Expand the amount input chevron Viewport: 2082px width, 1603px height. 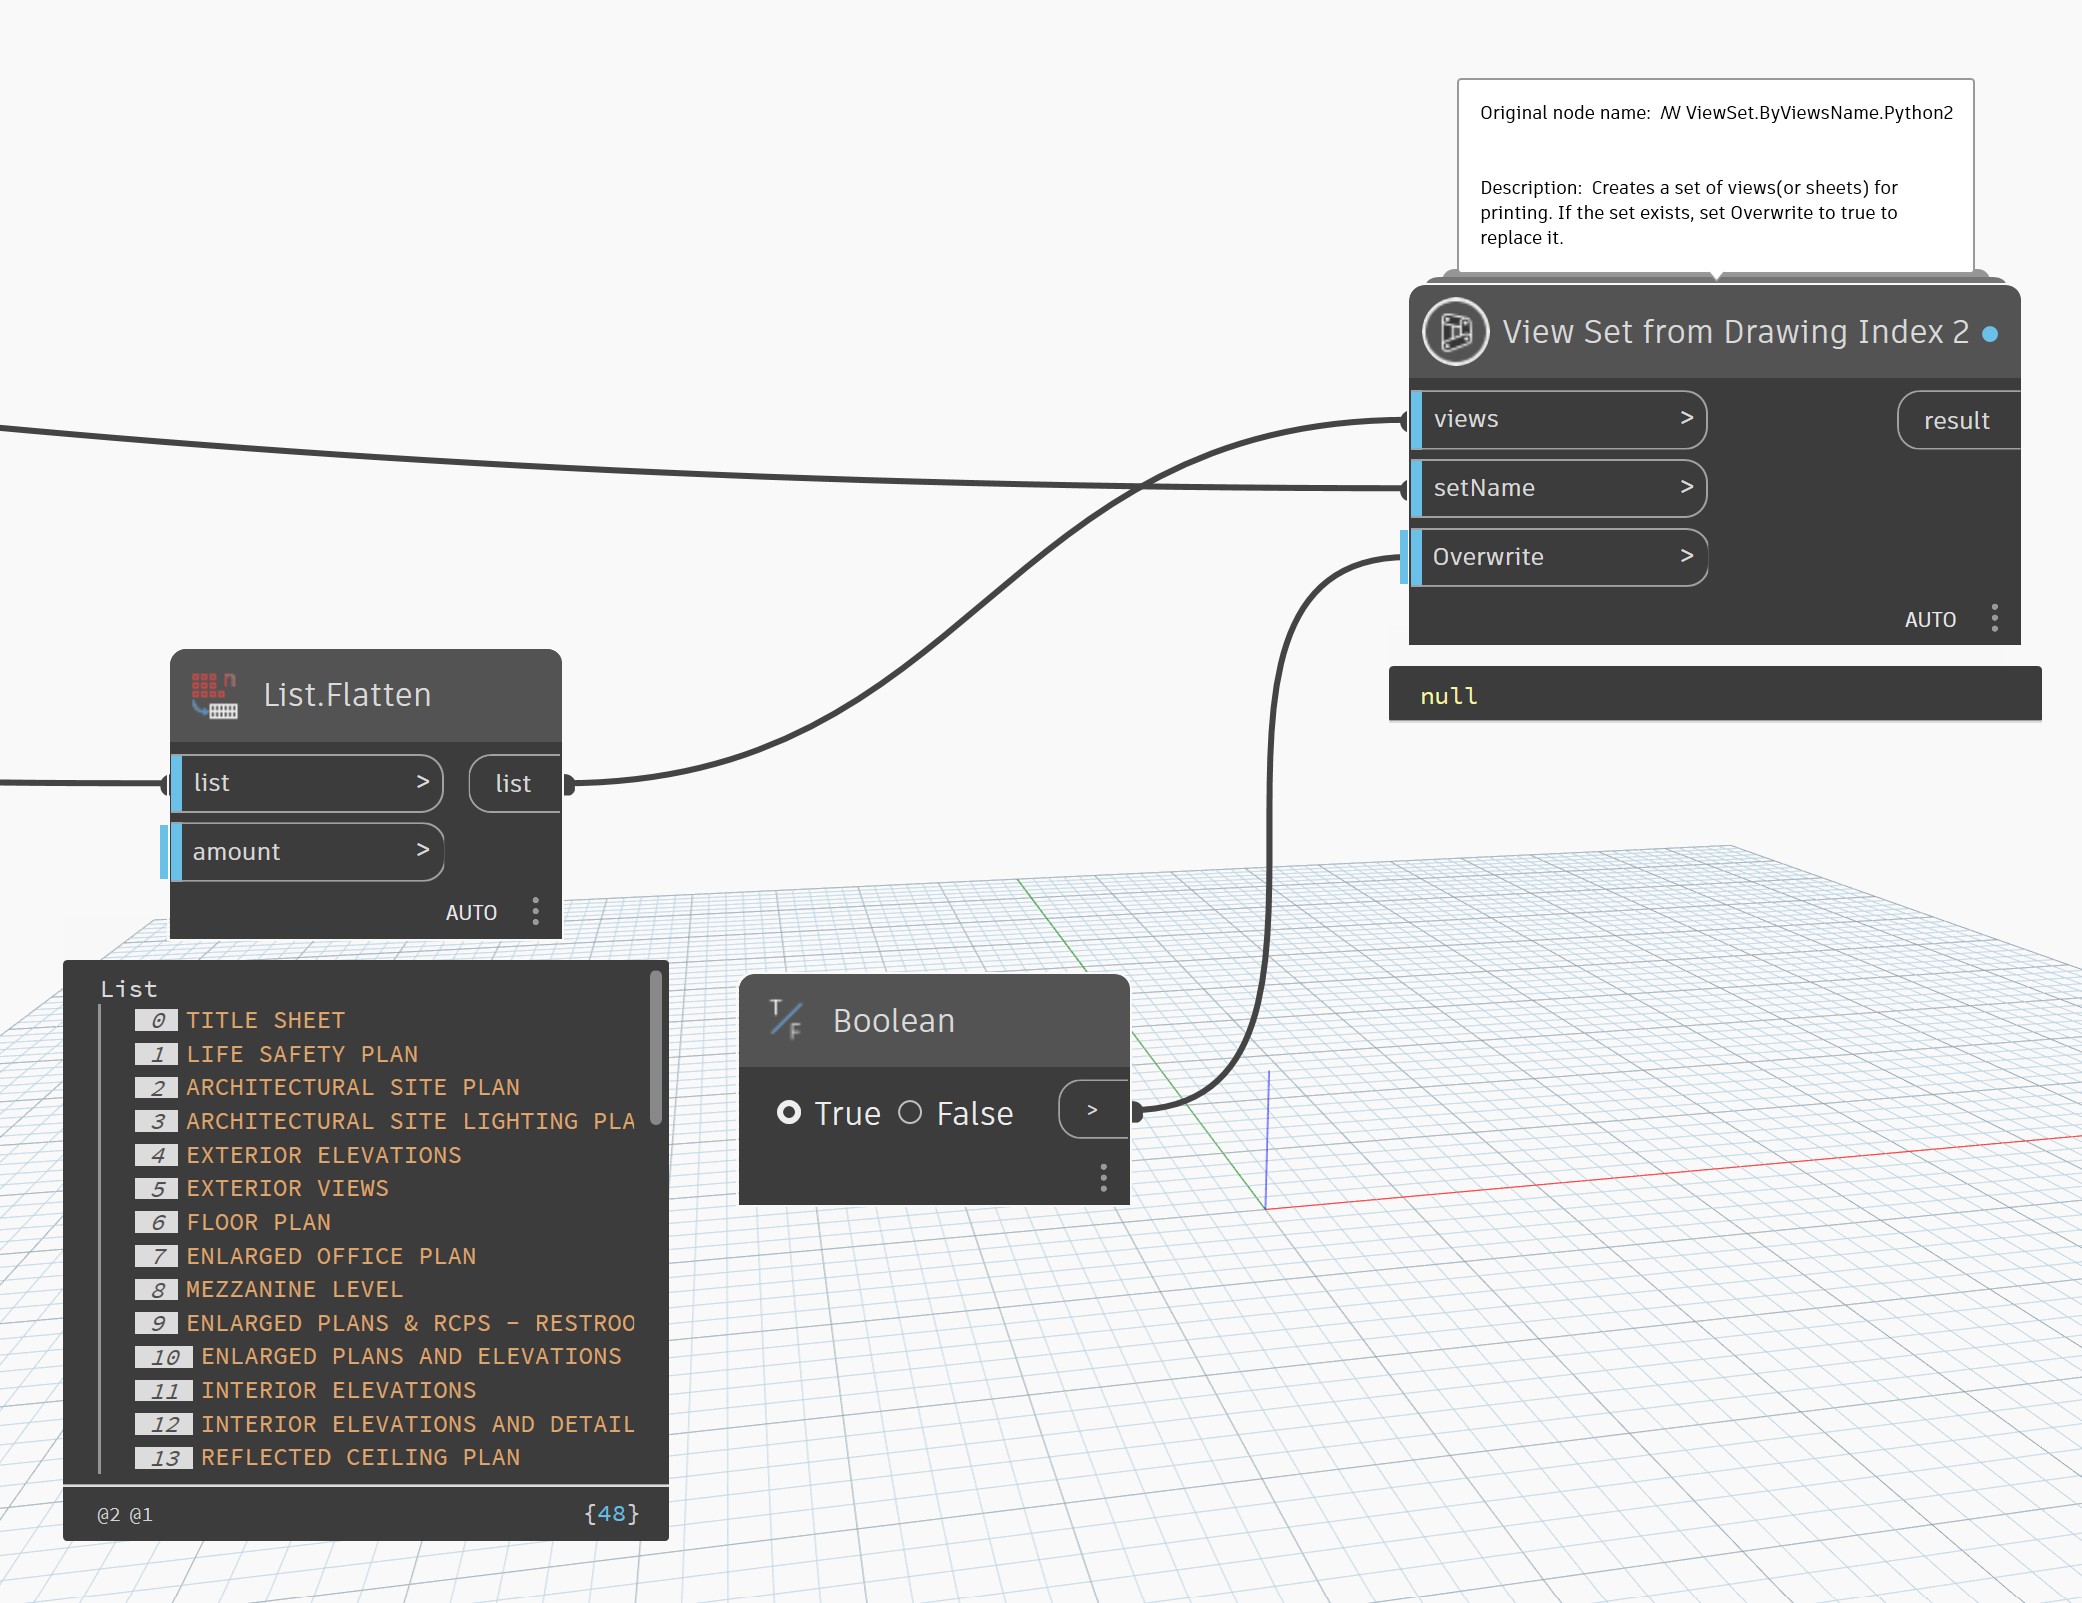tap(424, 851)
